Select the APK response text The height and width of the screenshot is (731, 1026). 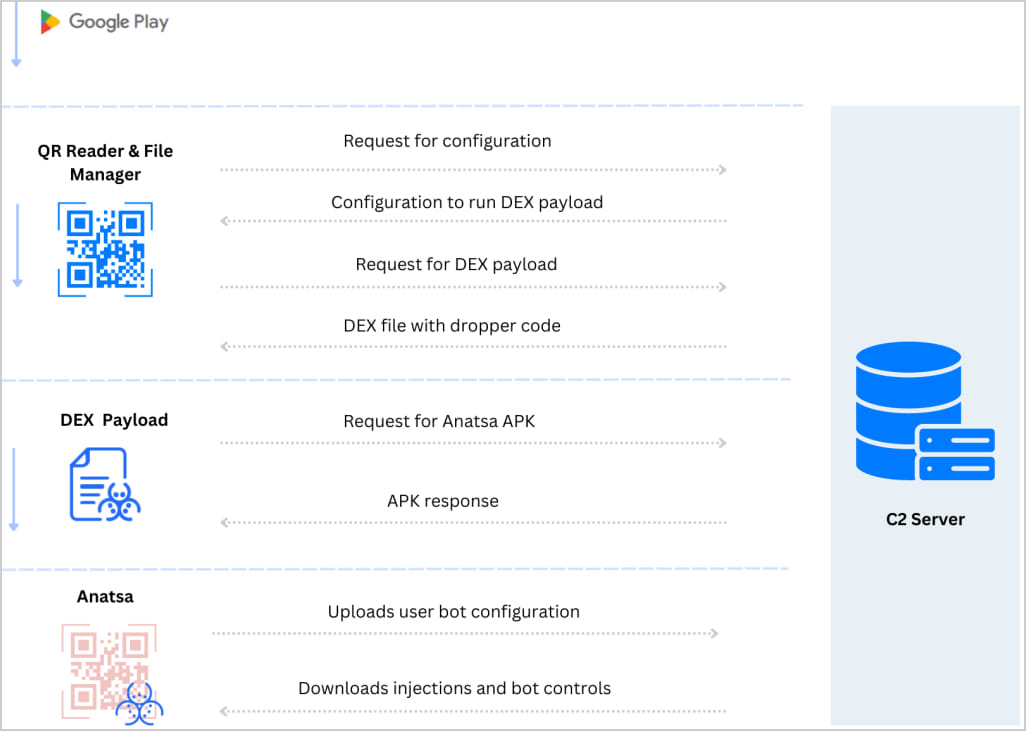click(443, 501)
